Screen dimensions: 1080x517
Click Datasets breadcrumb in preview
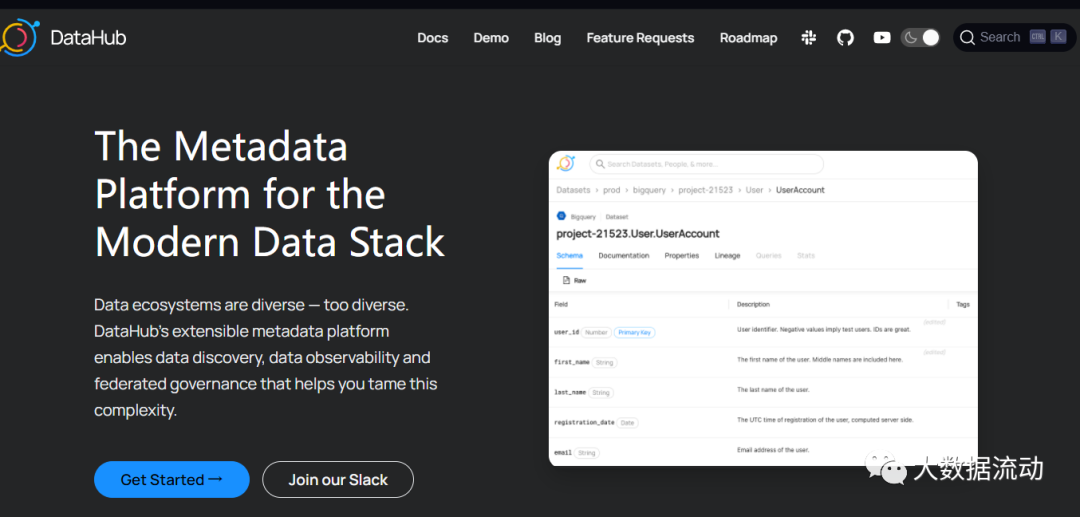click(x=573, y=190)
